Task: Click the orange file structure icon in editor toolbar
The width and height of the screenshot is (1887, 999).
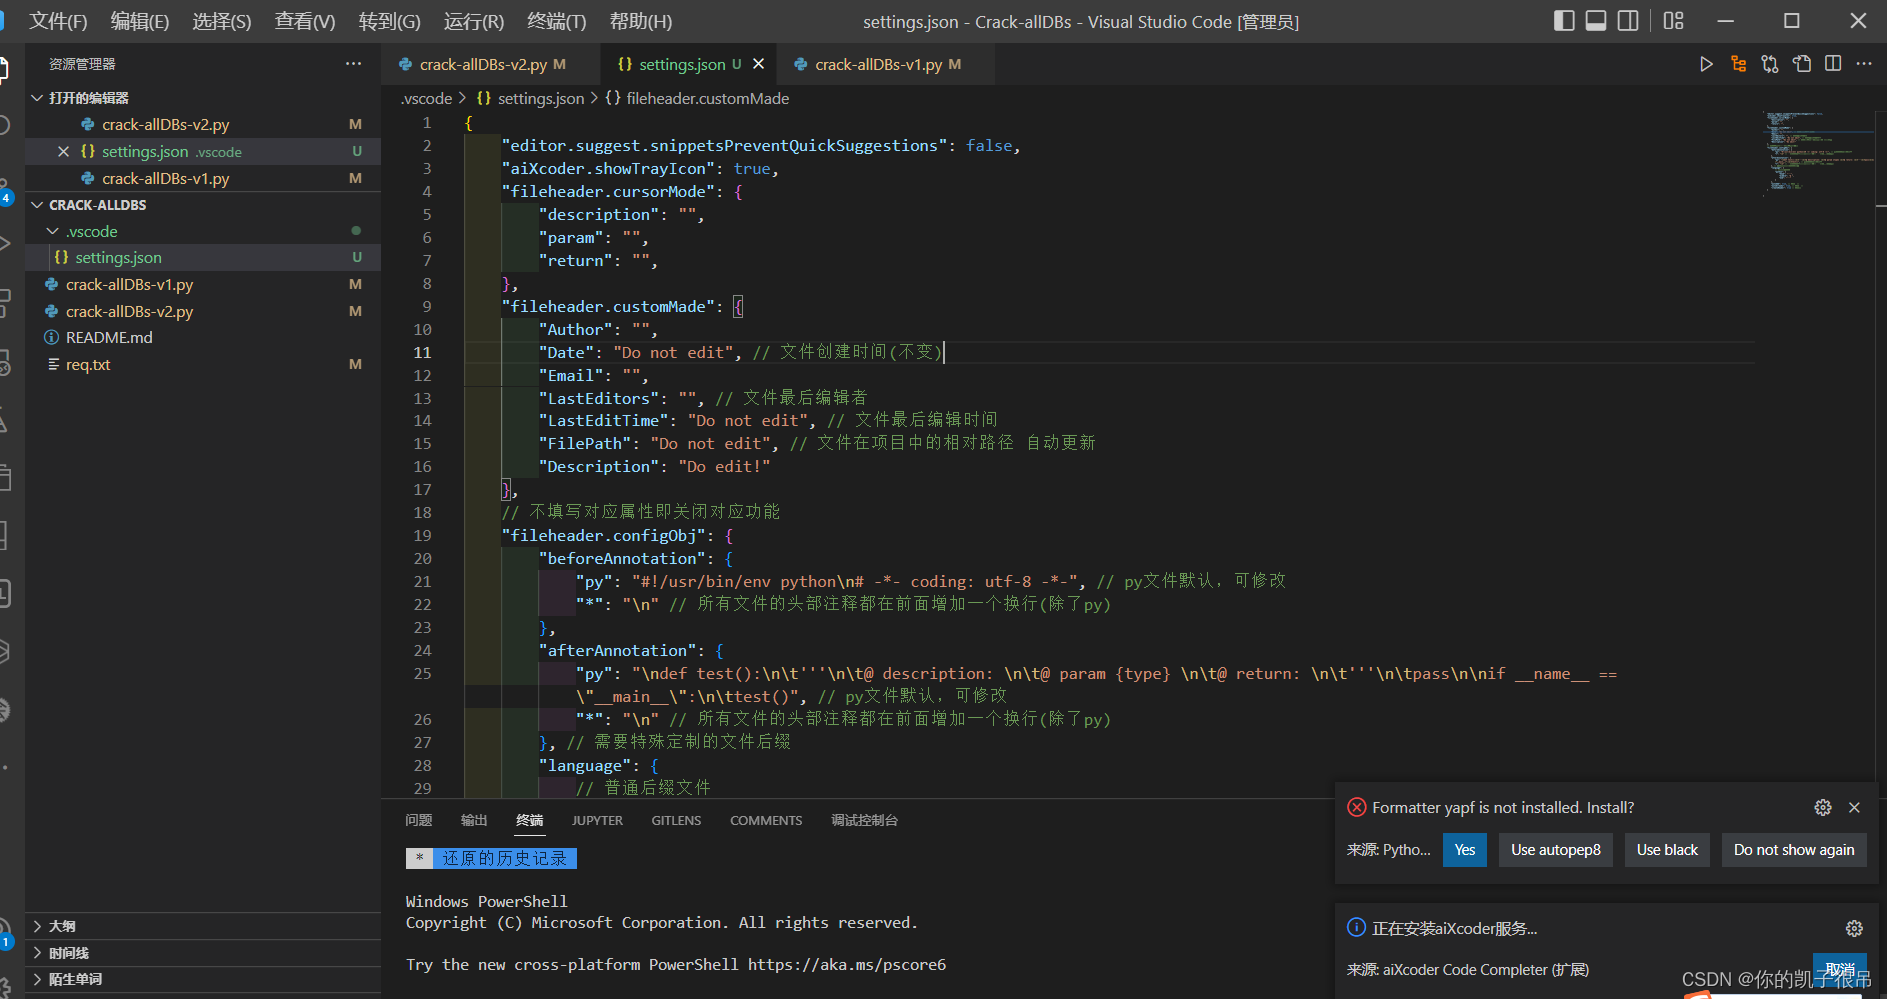Action: [x=1738, y=63]
